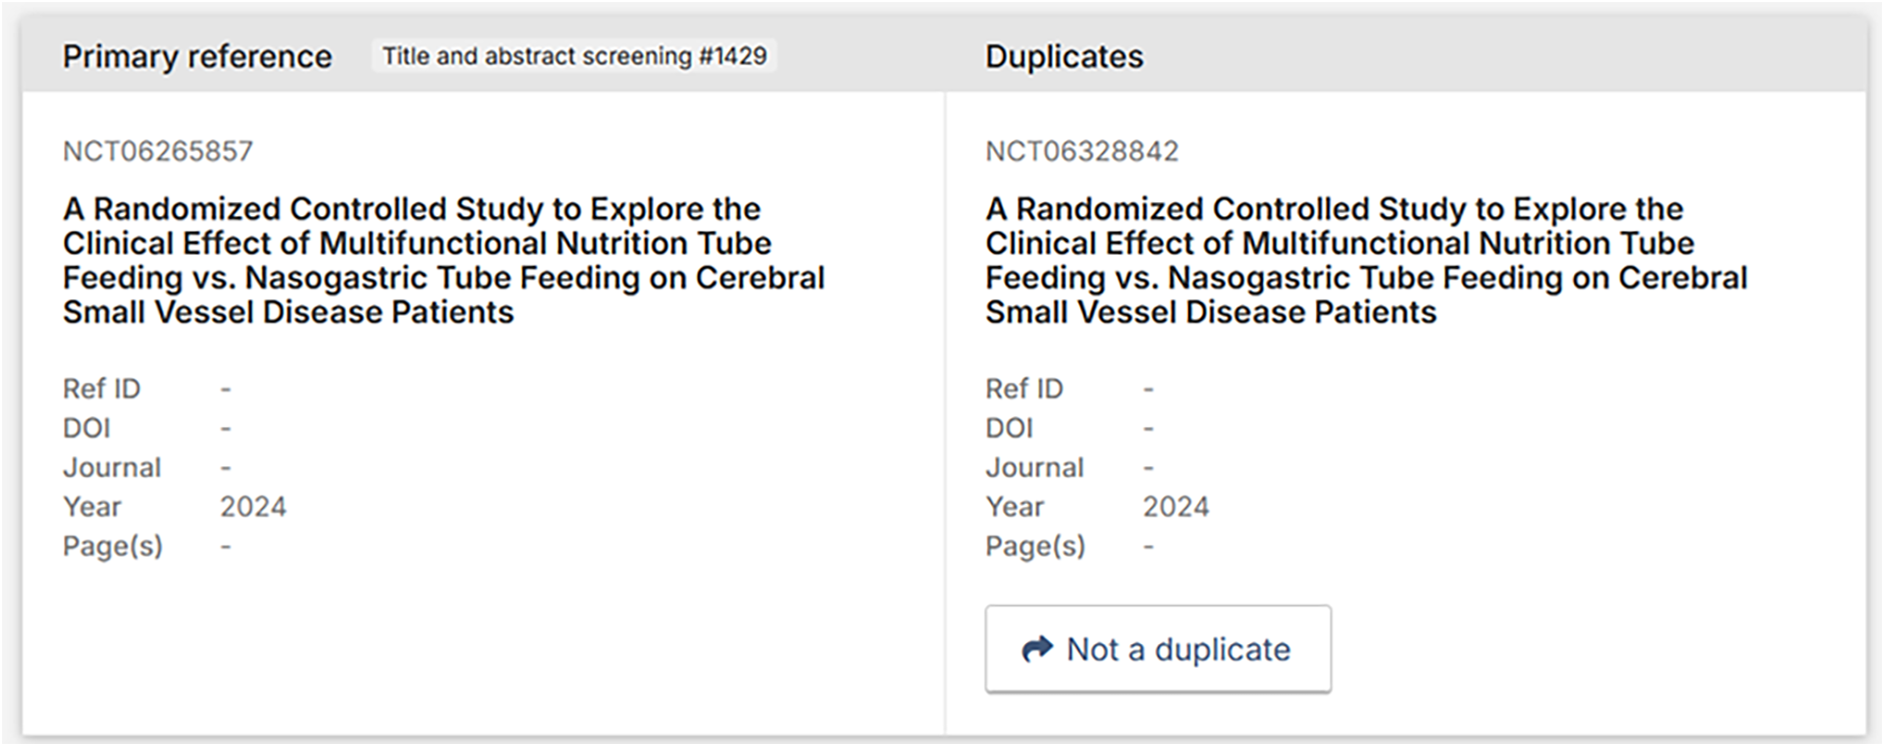The height and width of the screenshot is (747, 1885).
Task: Click the NCT06328842 identifier
Action: 1081,151
